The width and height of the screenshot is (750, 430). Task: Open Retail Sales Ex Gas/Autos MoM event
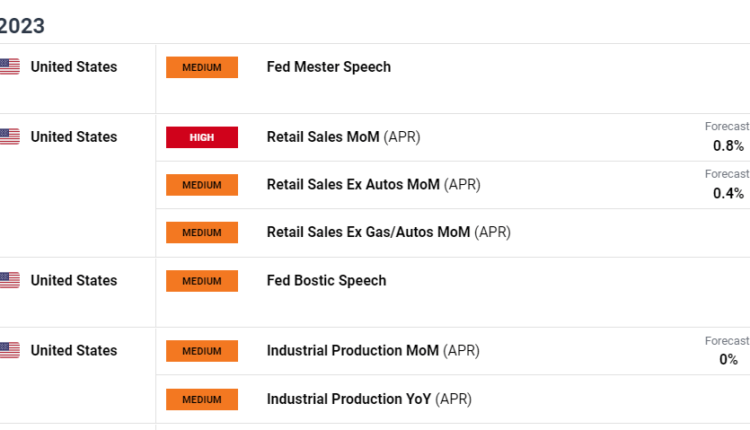pos(388,233)
